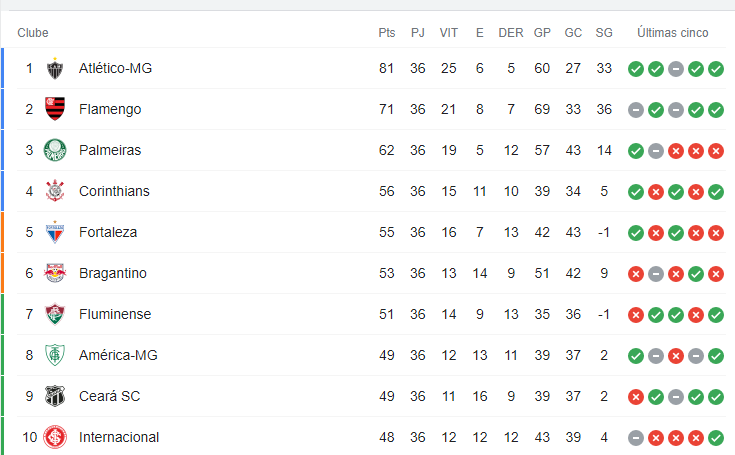Screen dimensions: 735x455
Task: Open the Flamengo team name link
Action: tap(110, 109)
